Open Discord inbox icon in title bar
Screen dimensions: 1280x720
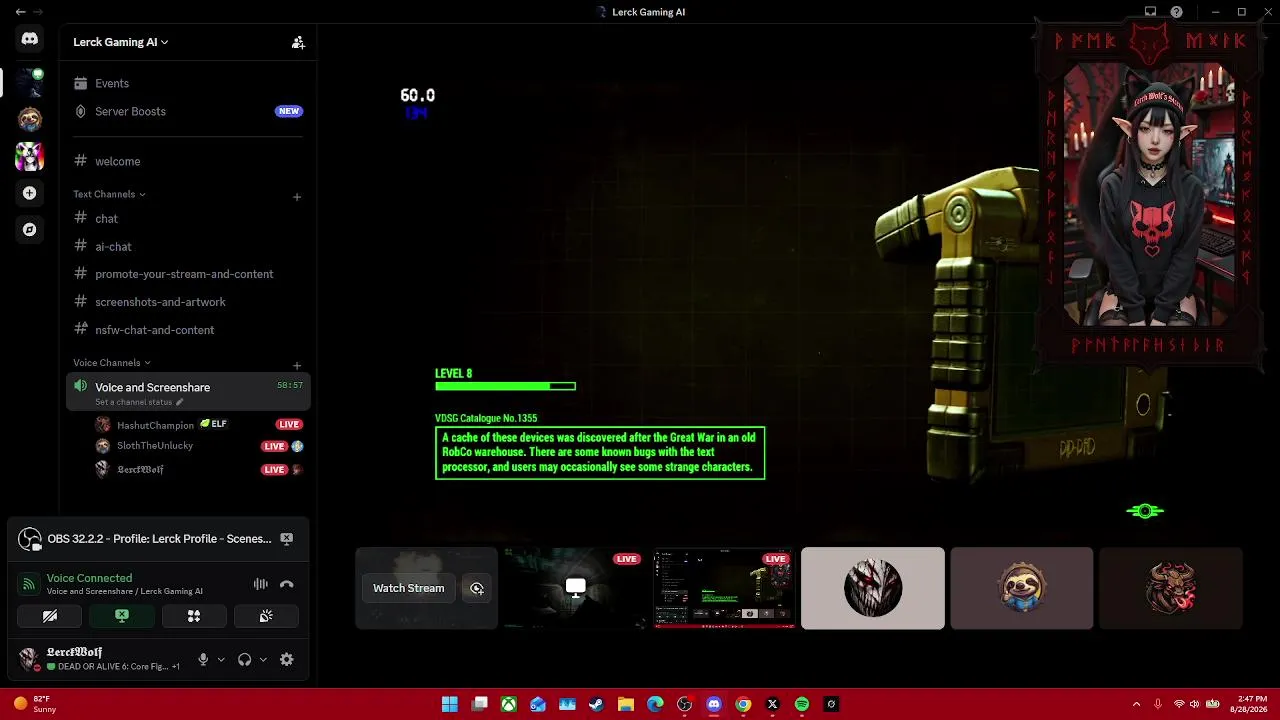click(x=1151, y=12)
